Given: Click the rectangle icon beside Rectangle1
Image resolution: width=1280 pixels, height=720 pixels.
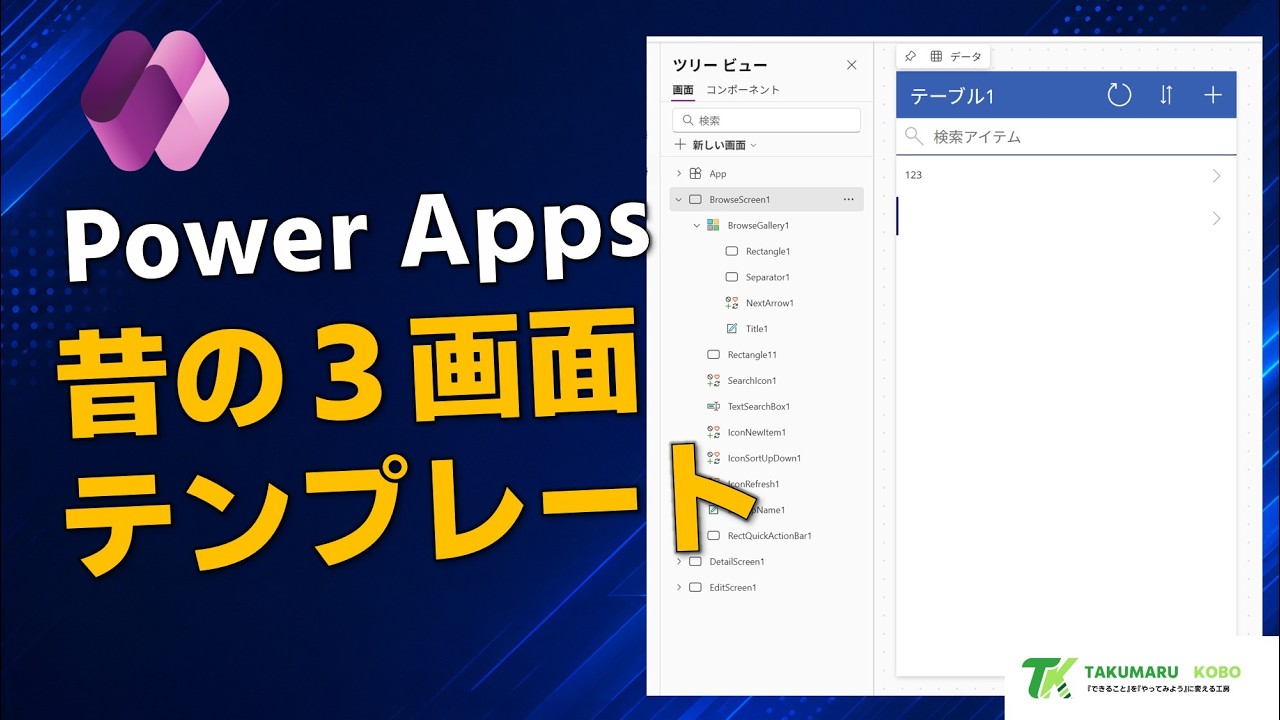Looking at the screenshot, I should (732, 252).
